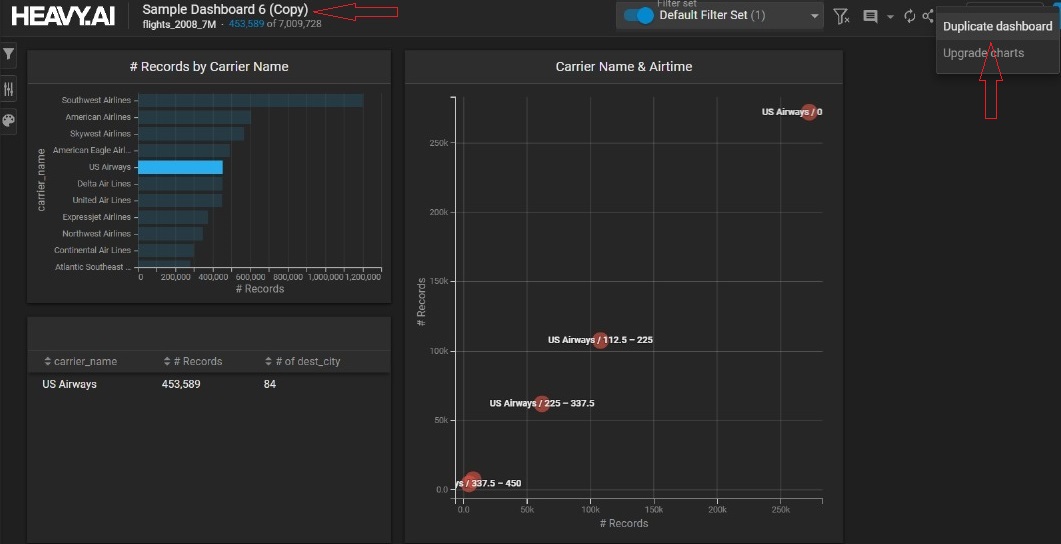This screenshot has width=1061, height=544.
Task: Open the color palette icon in sidebar
Action: (x=9, y=121)
